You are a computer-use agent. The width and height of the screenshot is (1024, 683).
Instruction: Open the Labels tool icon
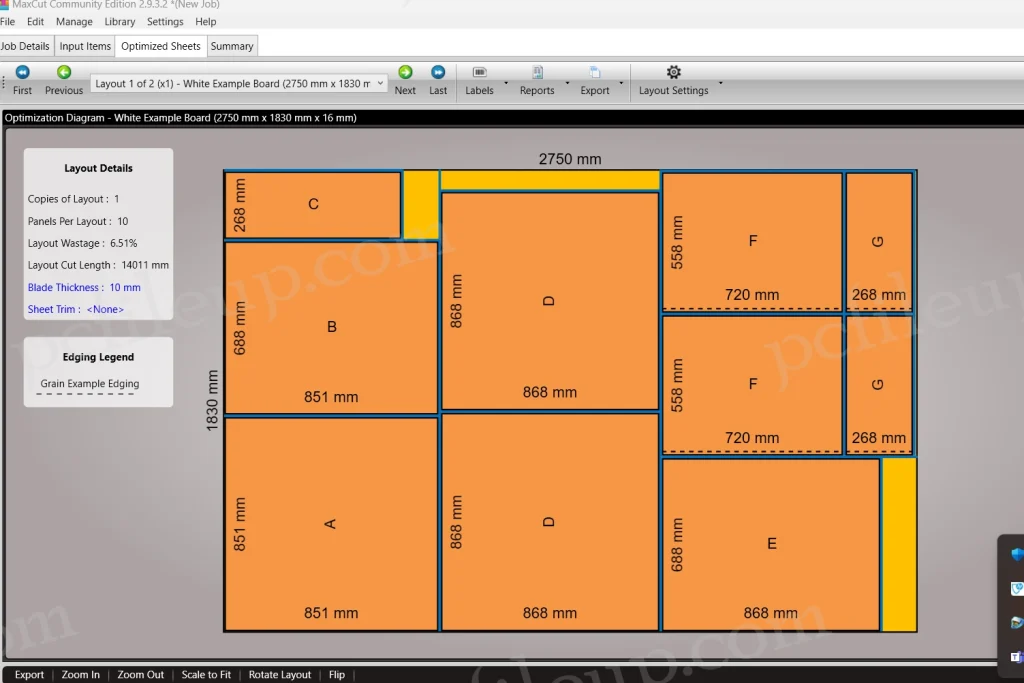point(479,72)
